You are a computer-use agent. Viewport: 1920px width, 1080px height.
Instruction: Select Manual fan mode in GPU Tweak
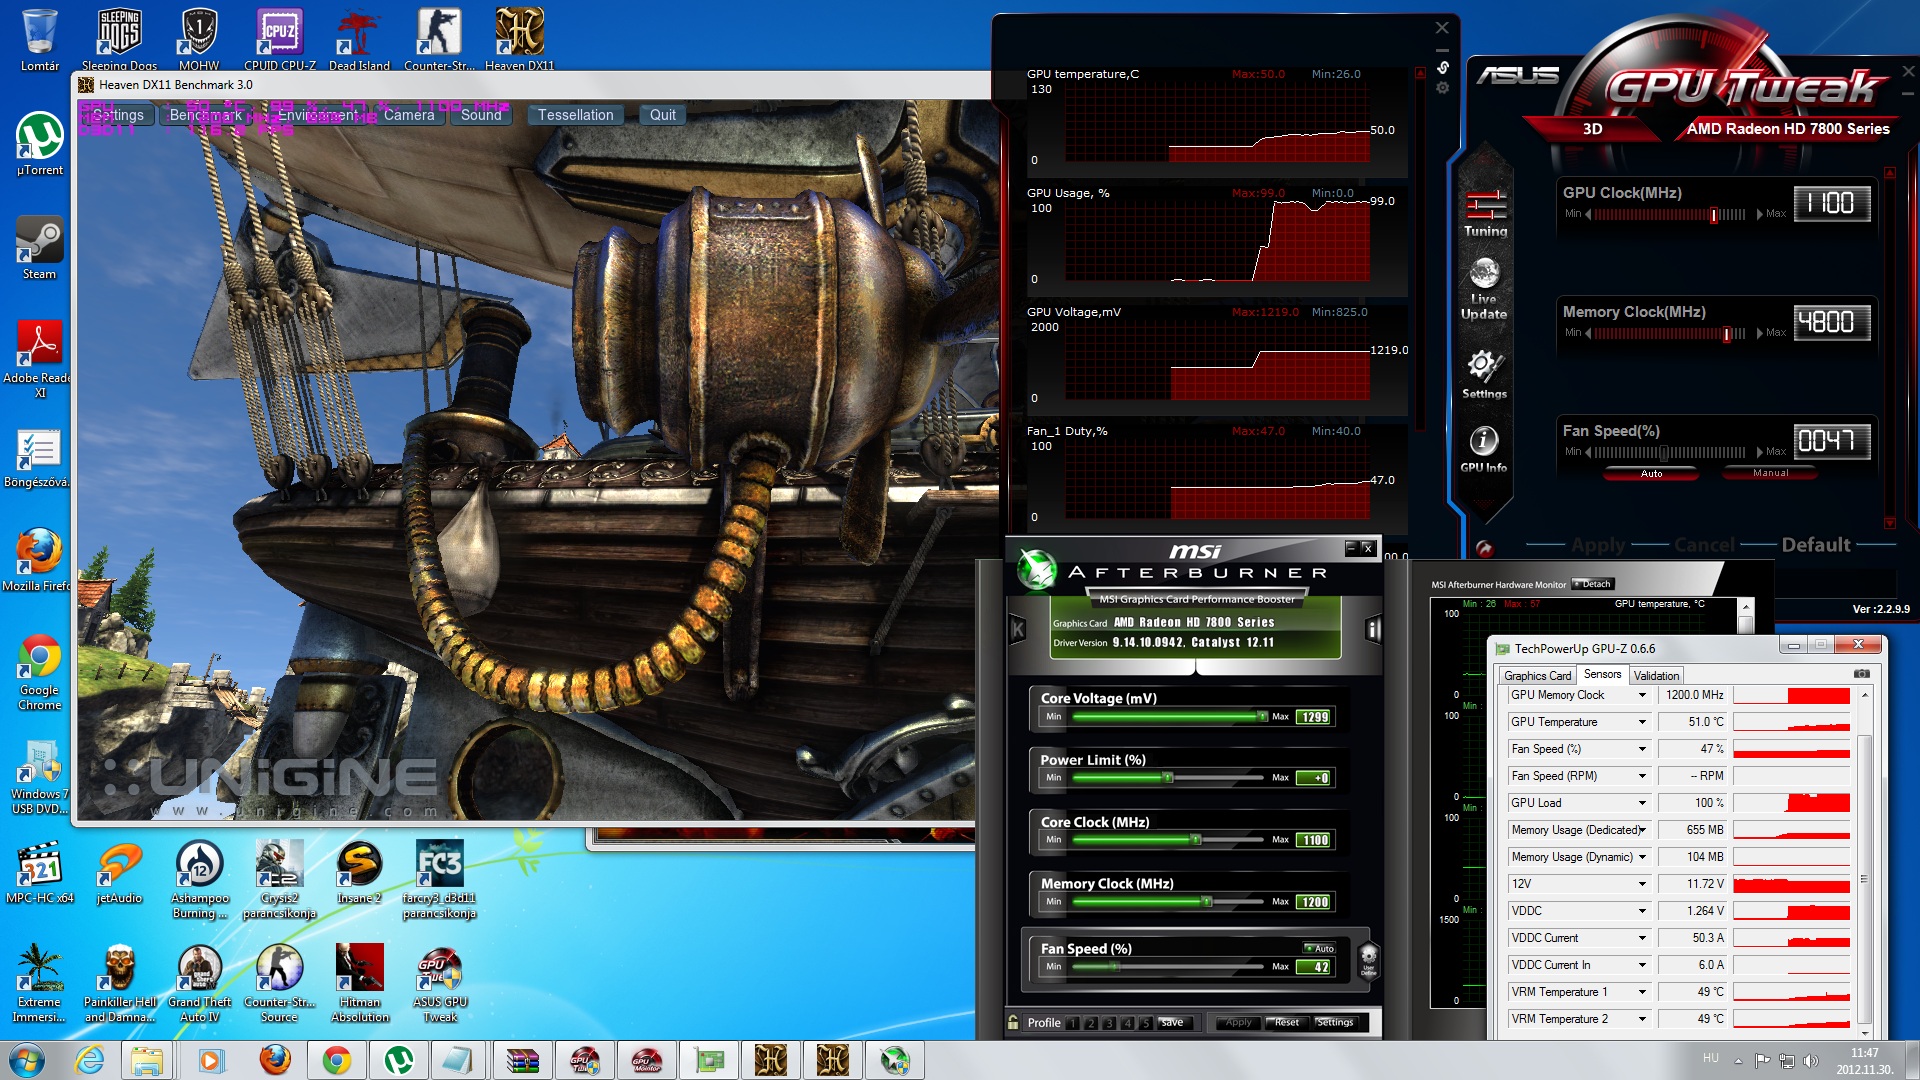pos(1770,474)
